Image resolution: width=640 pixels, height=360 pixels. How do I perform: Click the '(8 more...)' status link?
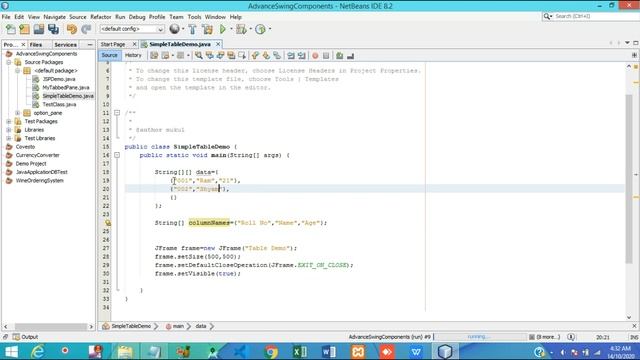548,337
